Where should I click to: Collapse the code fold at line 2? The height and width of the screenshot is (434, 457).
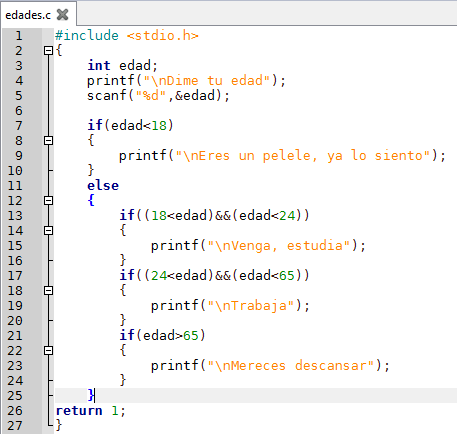pos(48,50)
